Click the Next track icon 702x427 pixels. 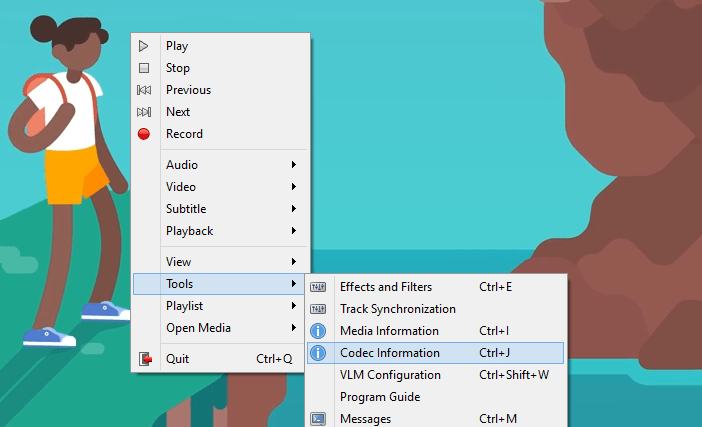click(x=144, y=112)
